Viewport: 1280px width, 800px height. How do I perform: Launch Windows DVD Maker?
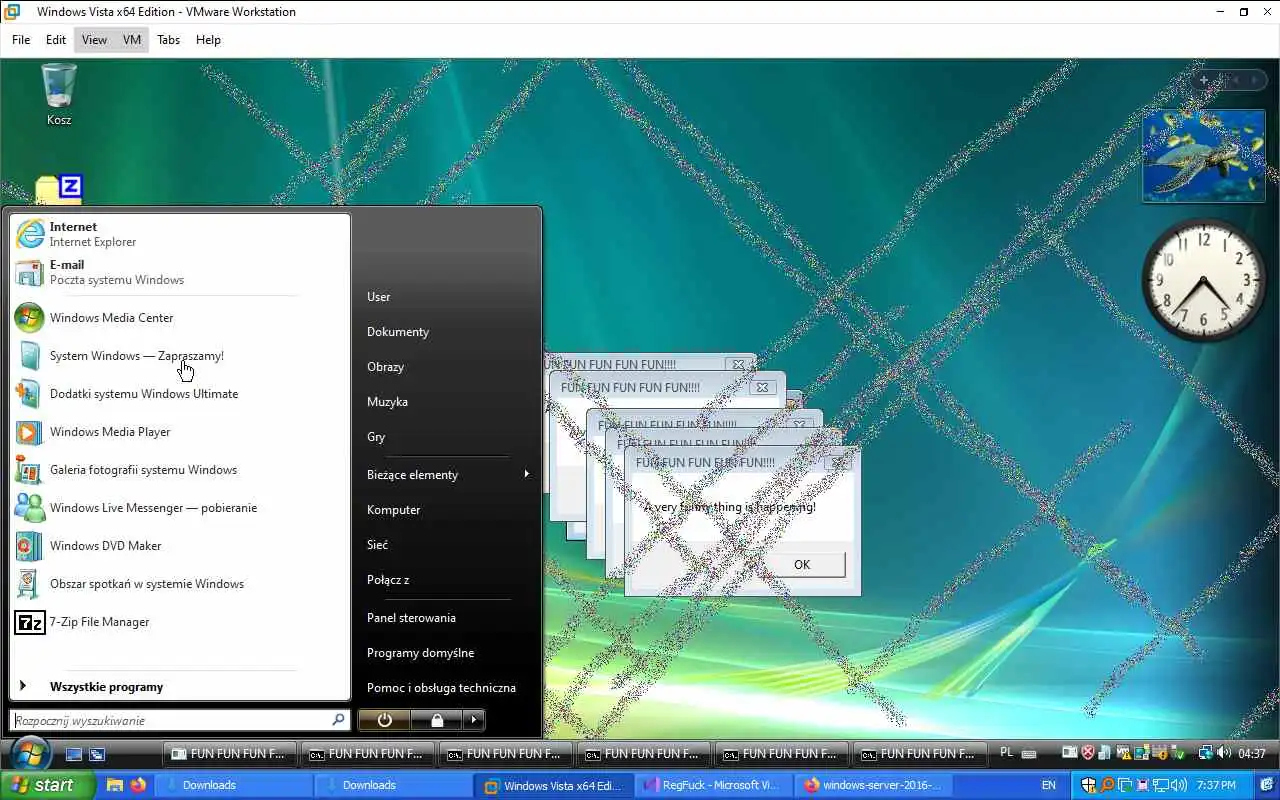point(180,546)
